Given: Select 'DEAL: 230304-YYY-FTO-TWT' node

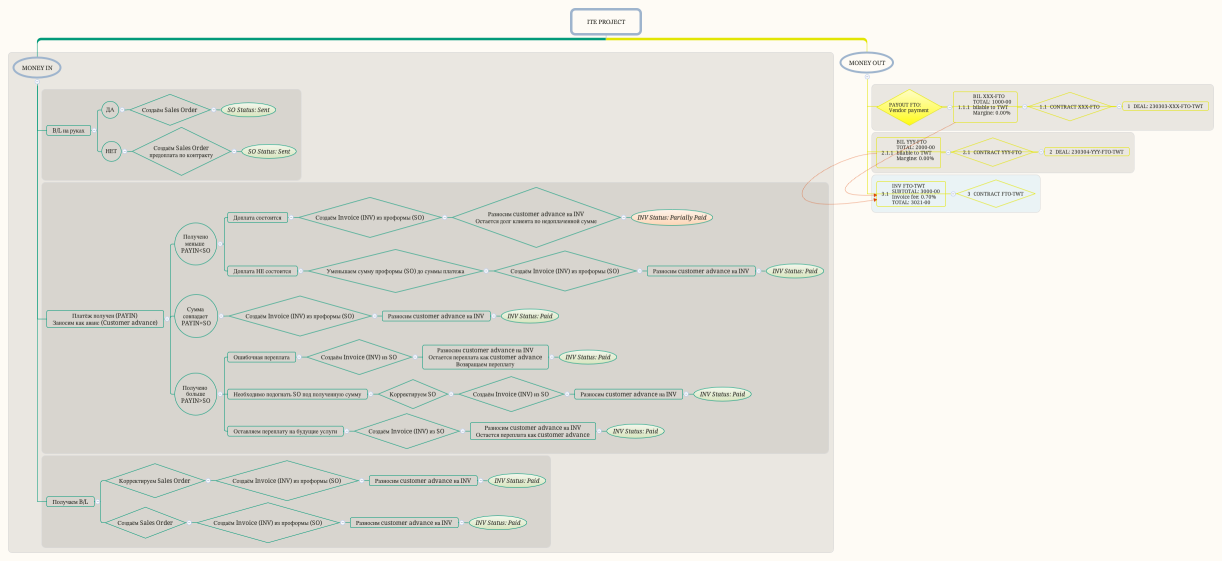Looking at the screenshot, I should coord(1086,152).
